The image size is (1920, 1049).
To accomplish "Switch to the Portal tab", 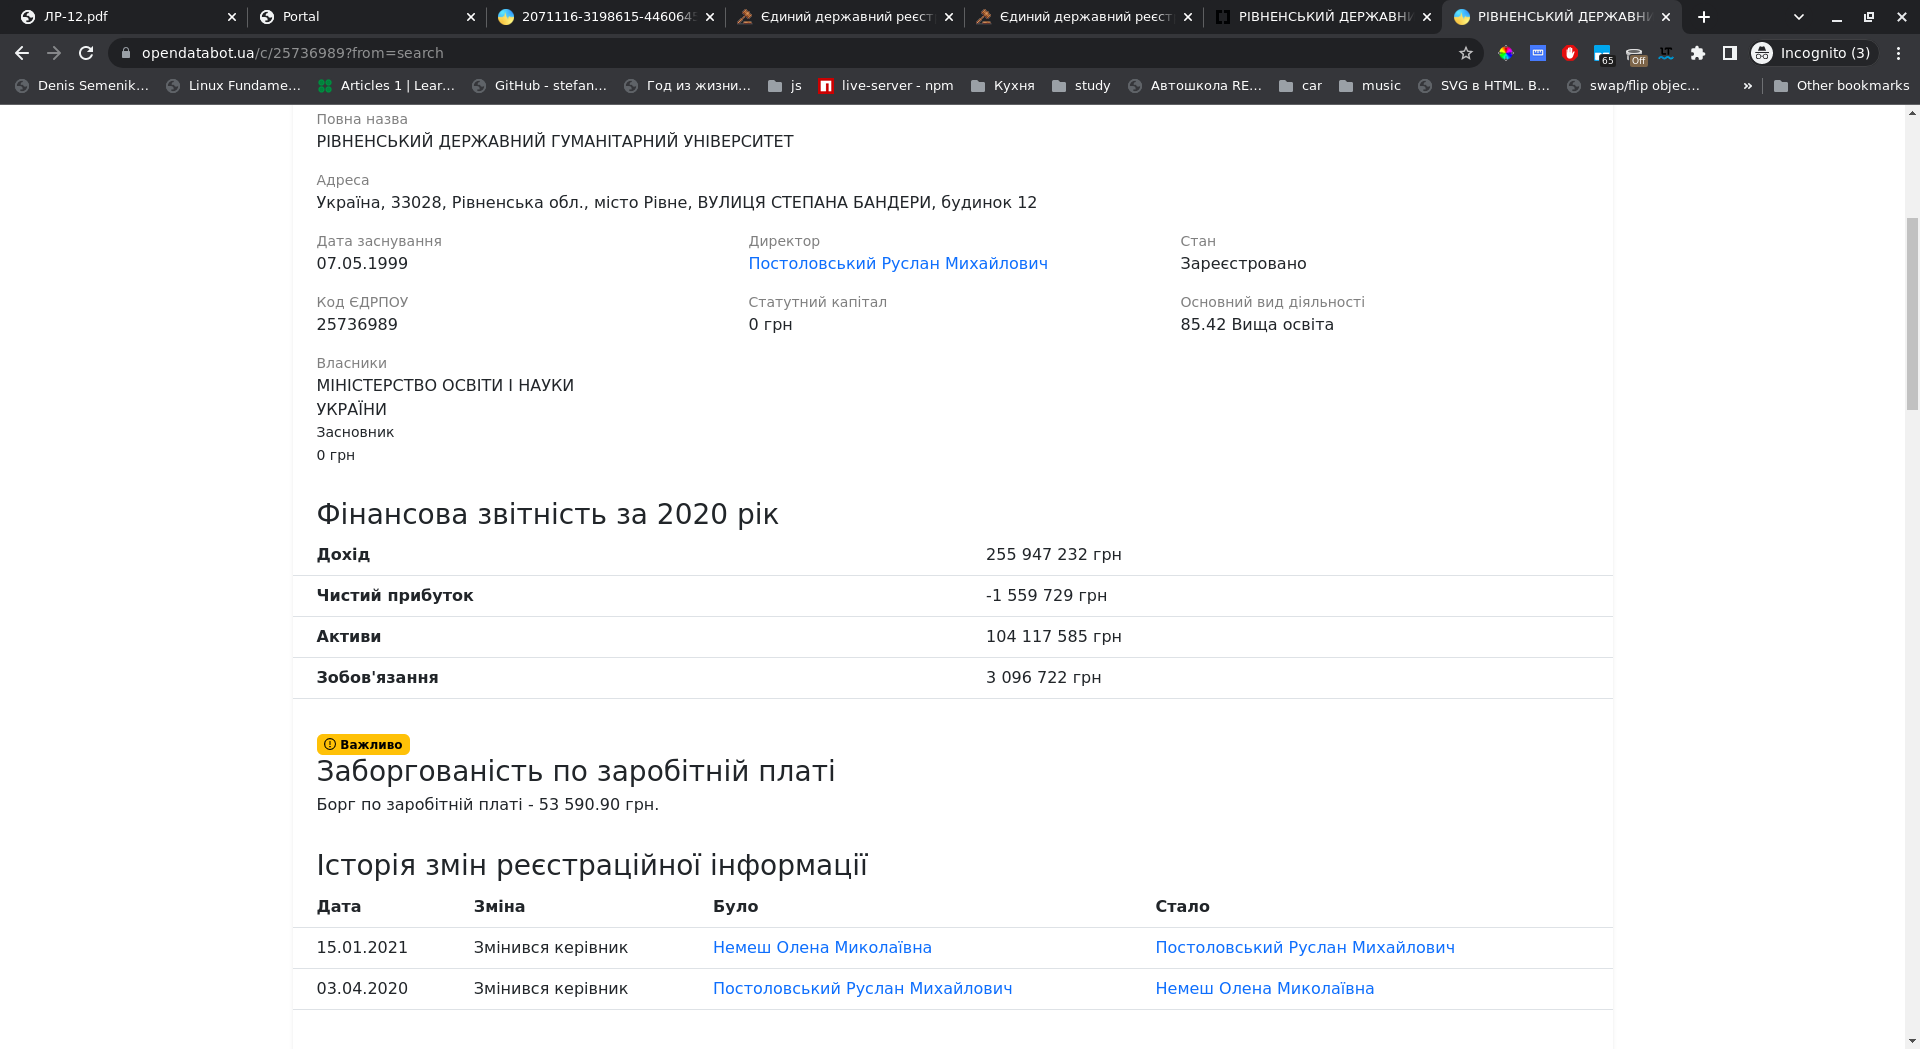I will point(360,17).
